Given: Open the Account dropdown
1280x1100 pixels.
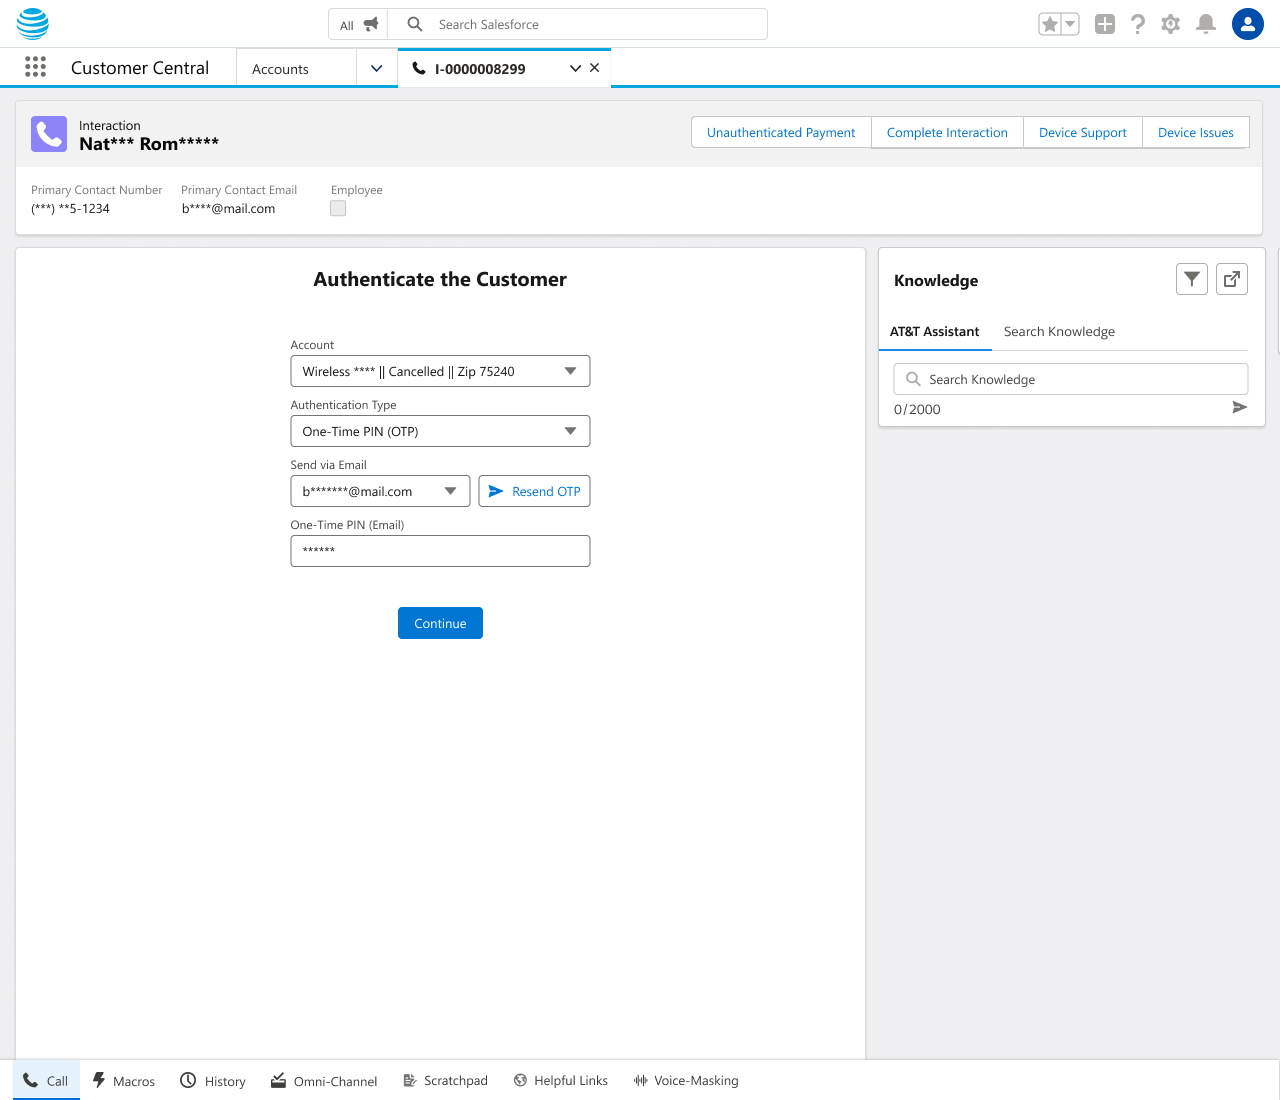Looking at the screenshot, I should click(x=440, y=371).
